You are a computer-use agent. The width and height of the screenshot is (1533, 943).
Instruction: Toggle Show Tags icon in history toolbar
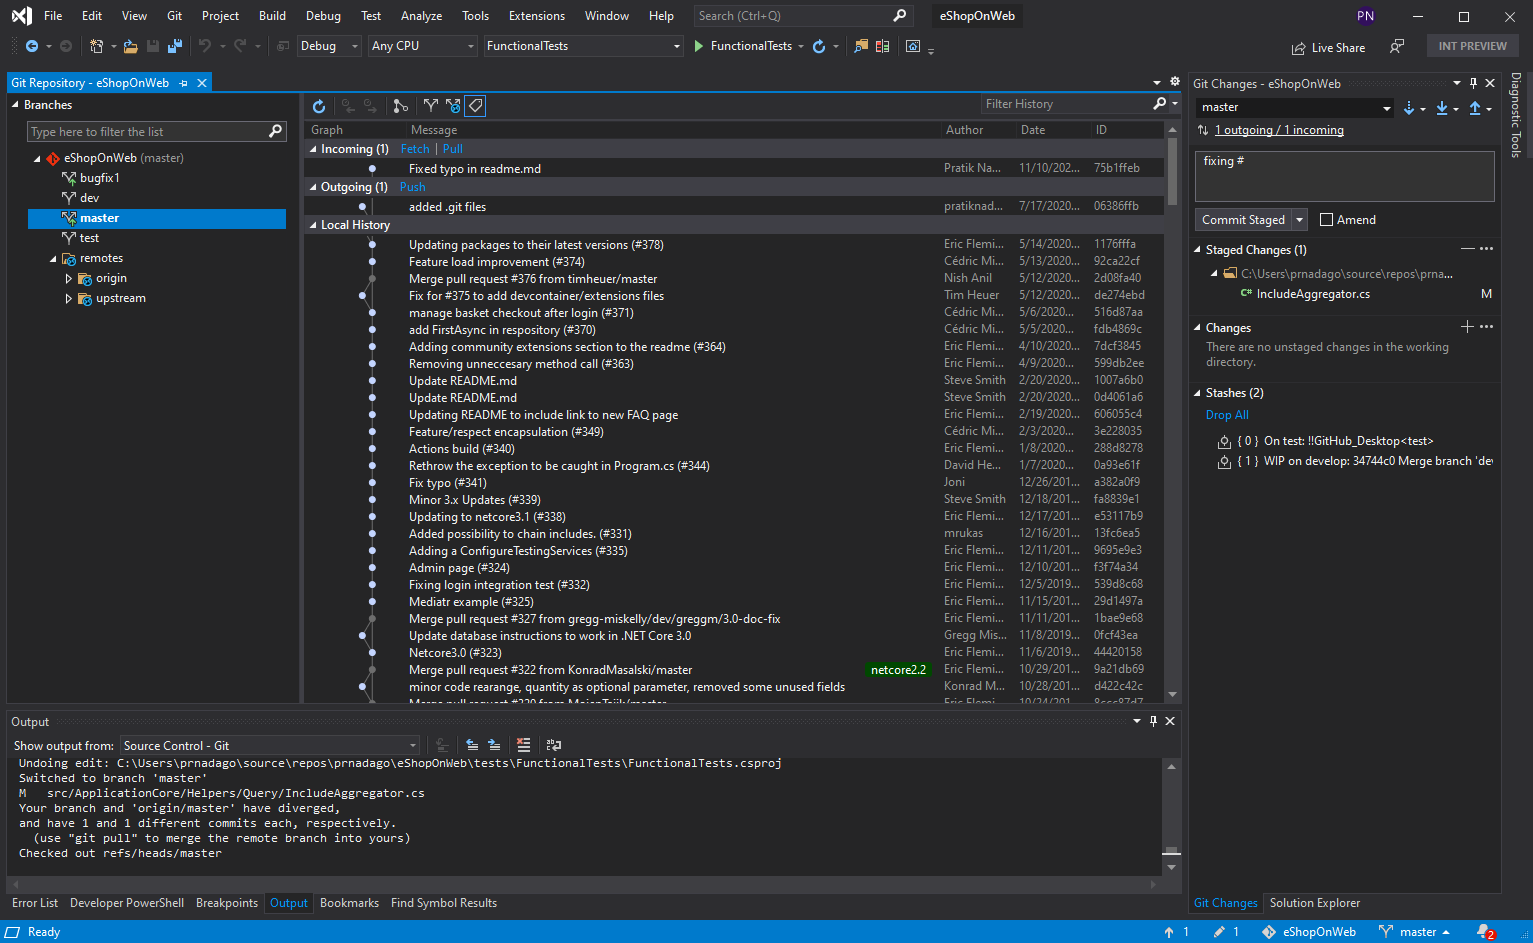tap(475, 106)
